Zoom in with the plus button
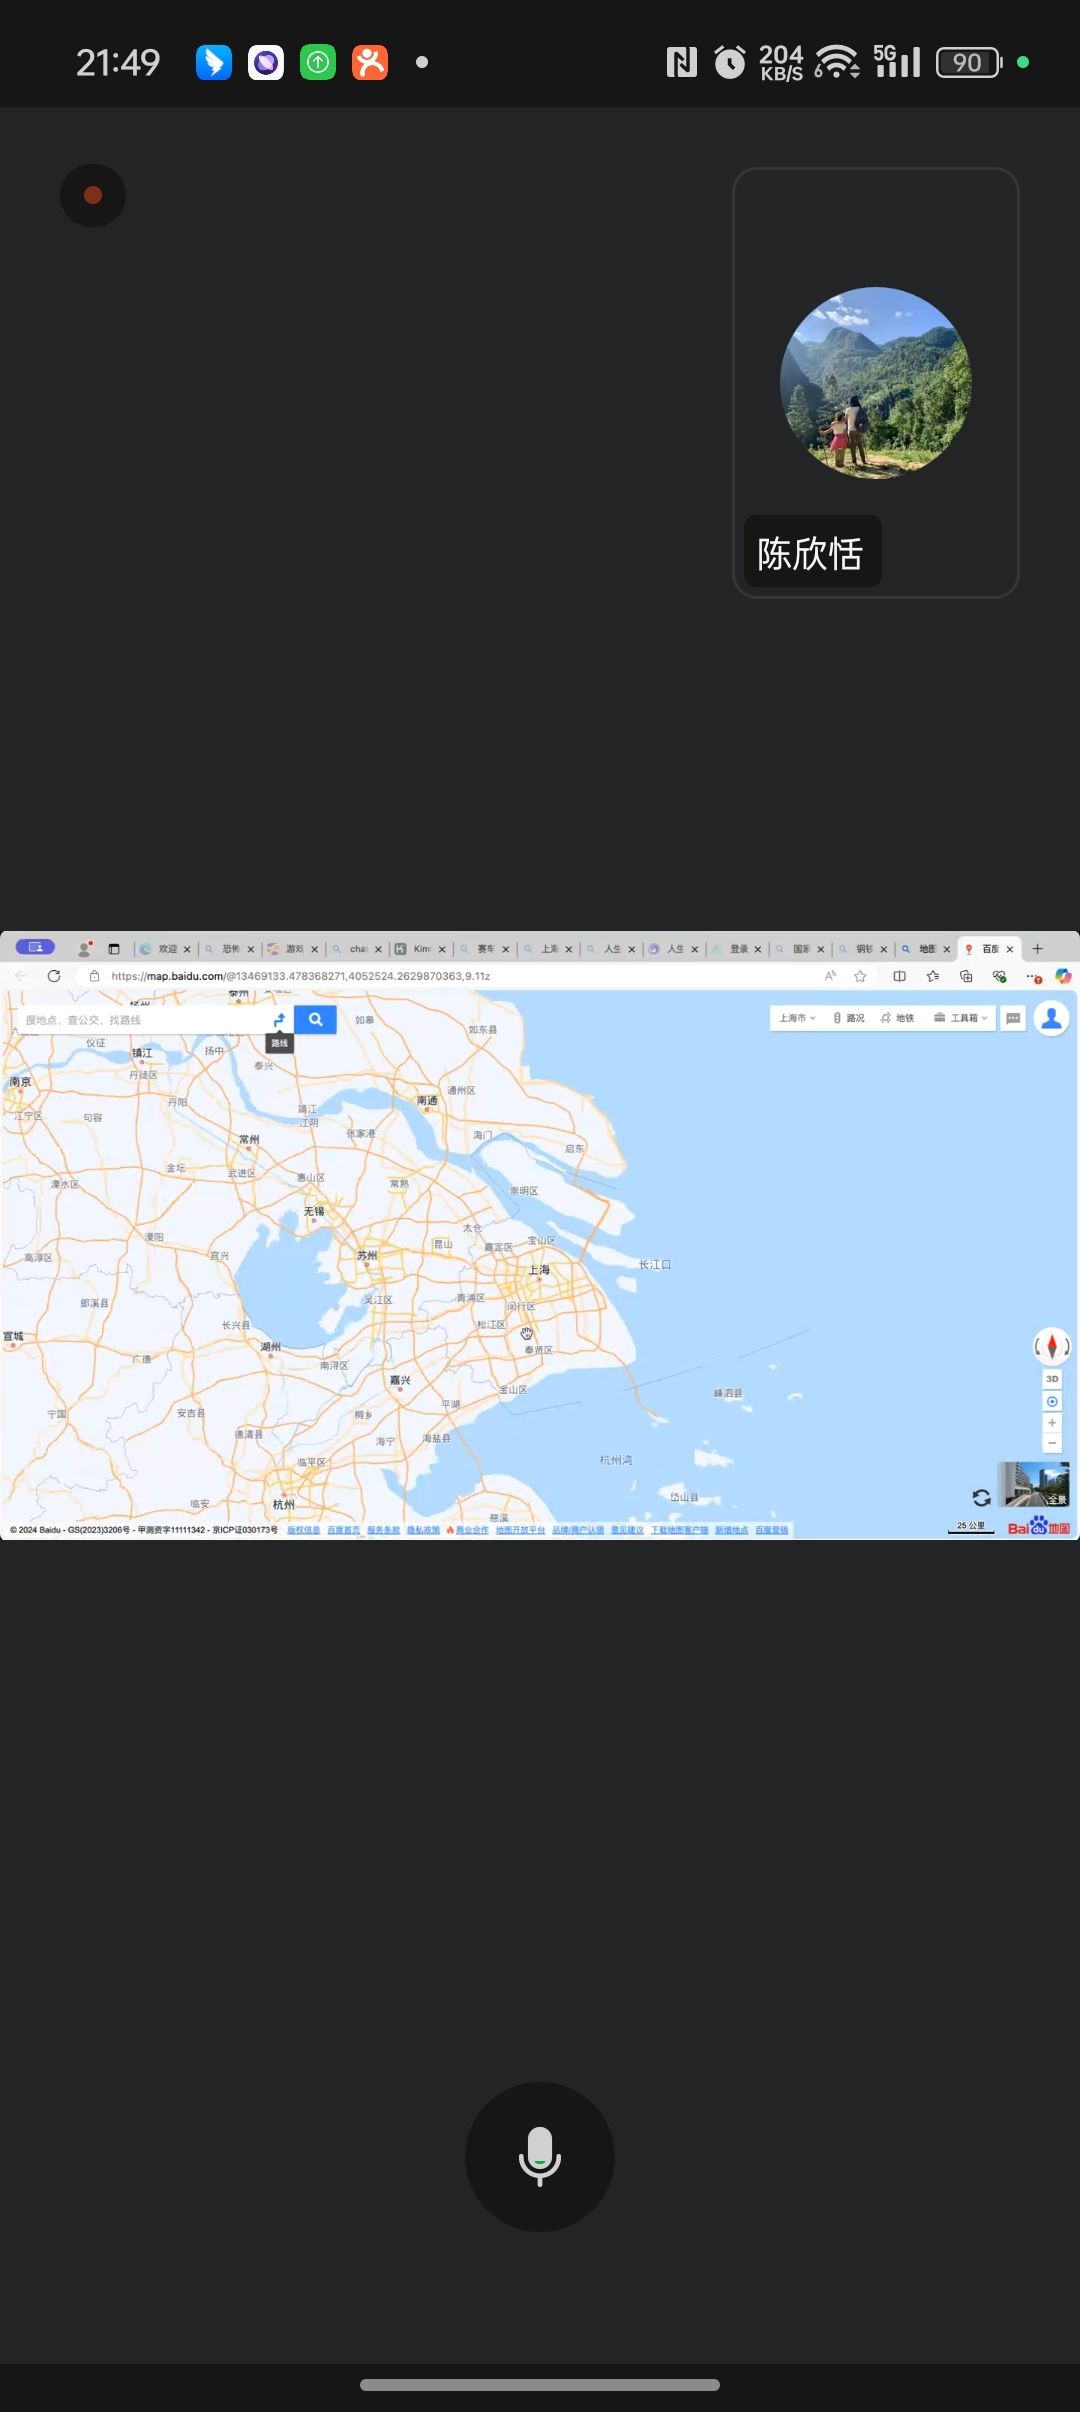 (x=1051, y=1423)
